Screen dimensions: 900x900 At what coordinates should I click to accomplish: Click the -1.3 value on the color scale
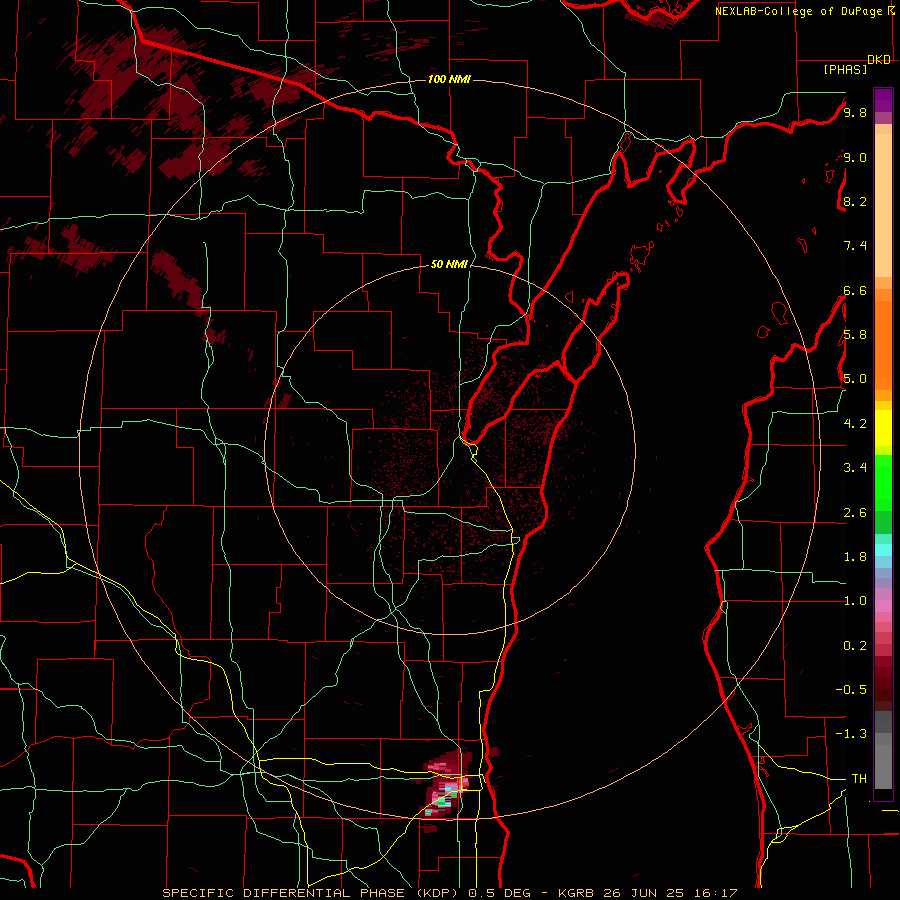point(851,734)
